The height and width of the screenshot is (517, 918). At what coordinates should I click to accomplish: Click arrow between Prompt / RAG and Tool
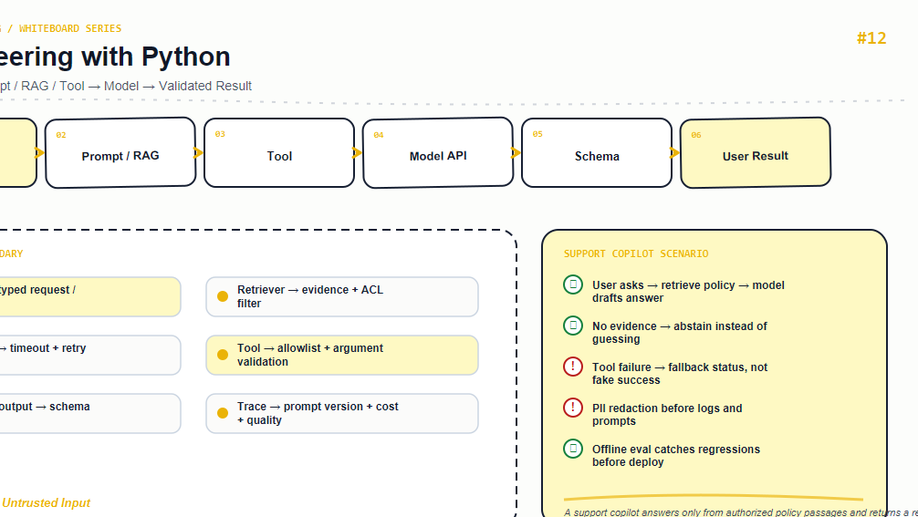[198, 153]
